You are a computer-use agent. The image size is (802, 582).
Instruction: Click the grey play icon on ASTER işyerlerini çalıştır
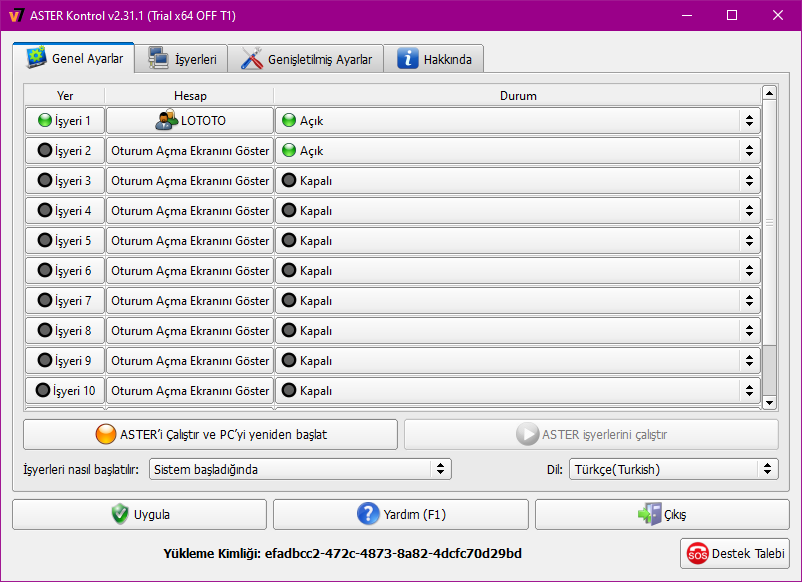(527, 434)
